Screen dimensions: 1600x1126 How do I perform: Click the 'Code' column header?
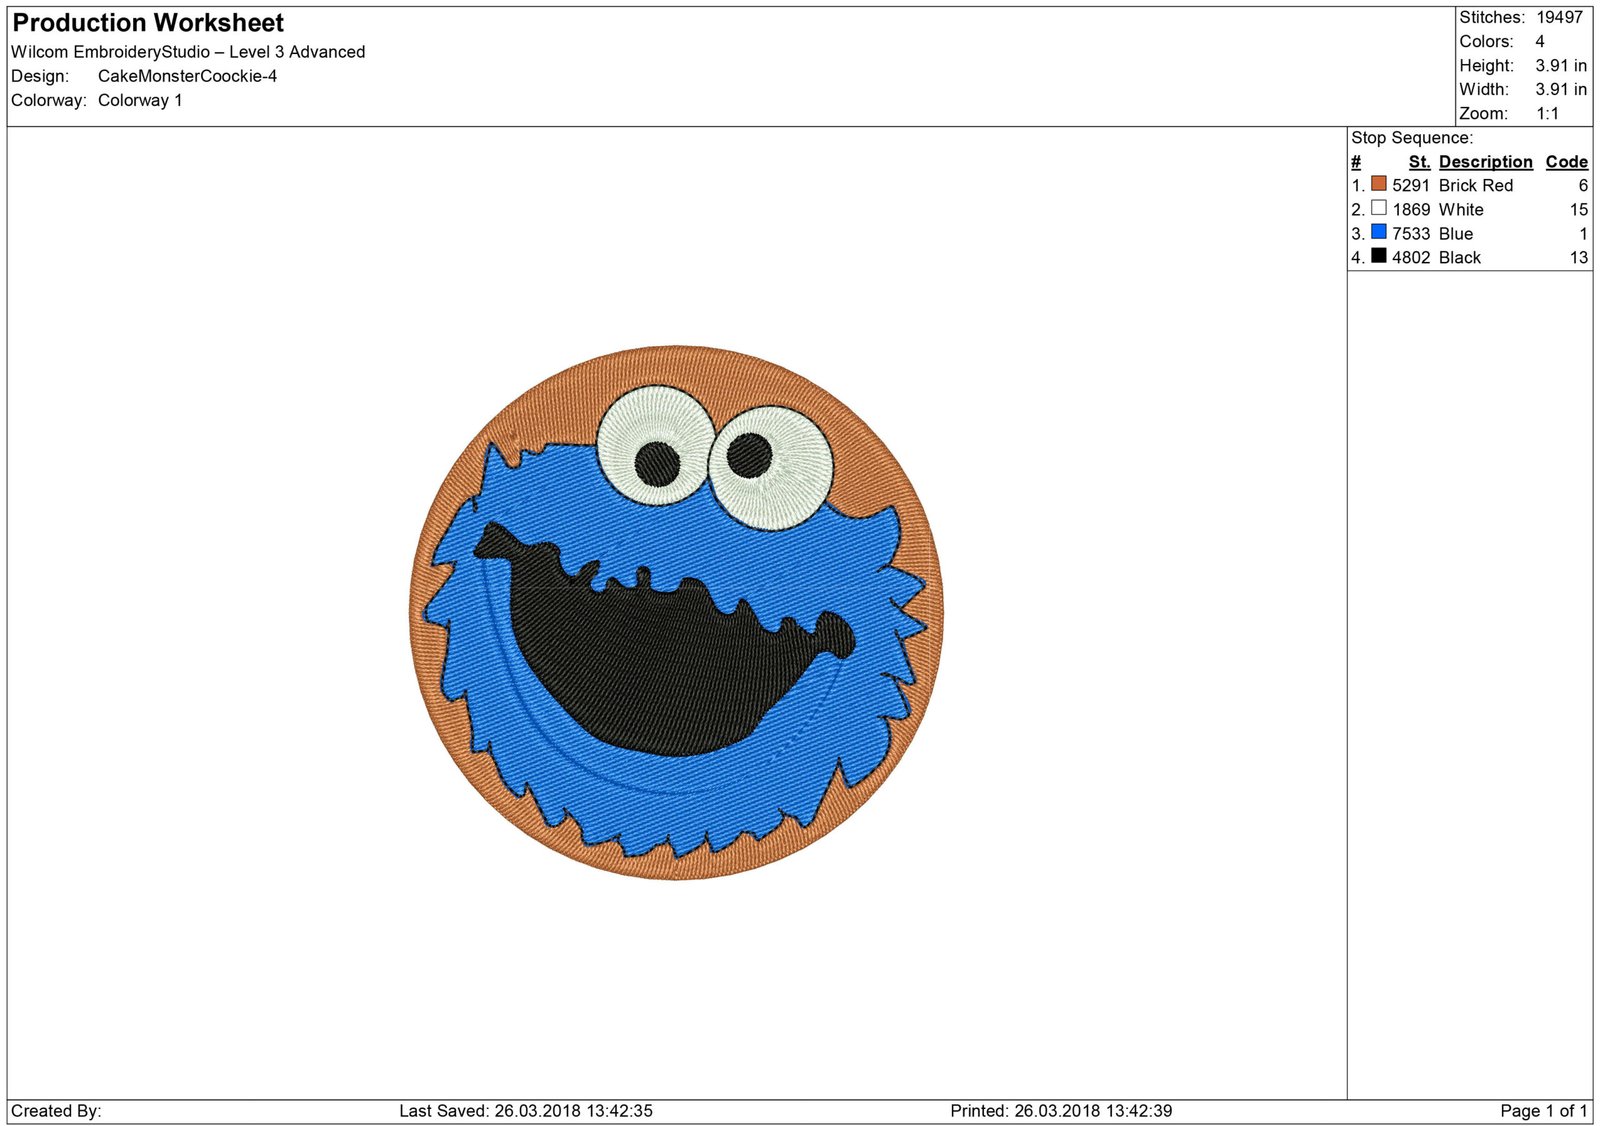point(1567,162)
